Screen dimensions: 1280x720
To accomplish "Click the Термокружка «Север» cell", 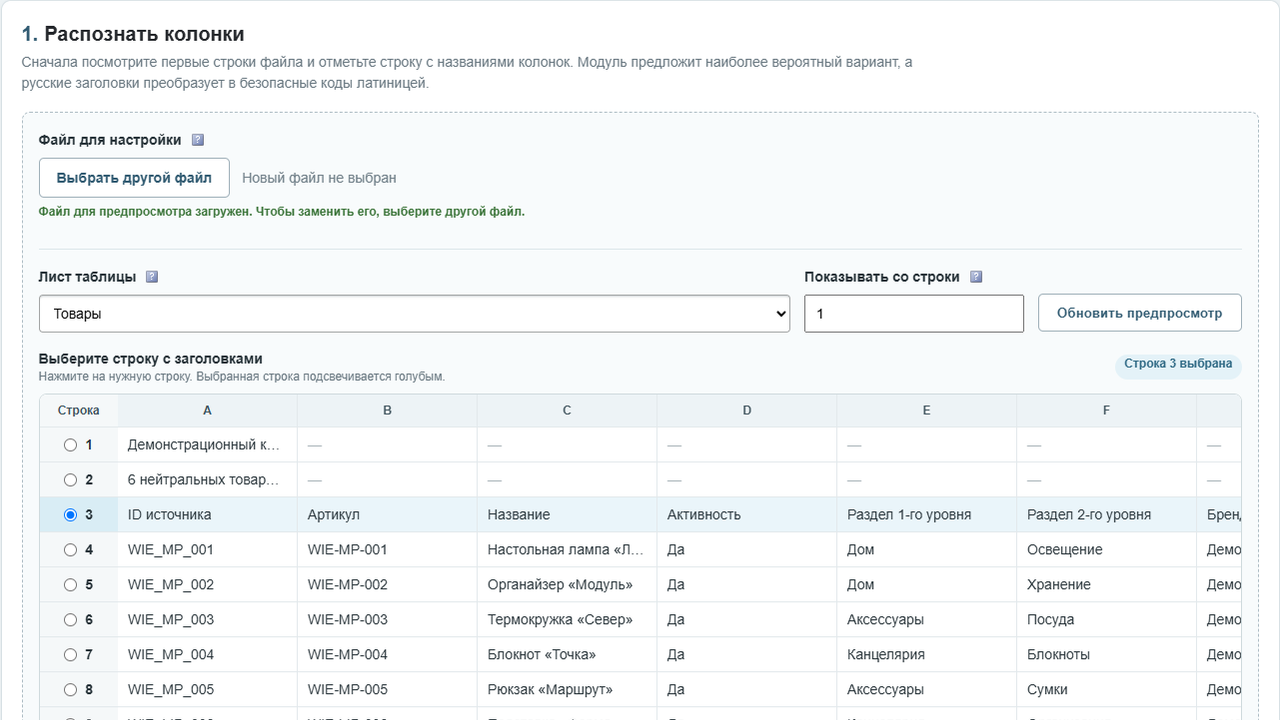I will click(x=567, y=620).
